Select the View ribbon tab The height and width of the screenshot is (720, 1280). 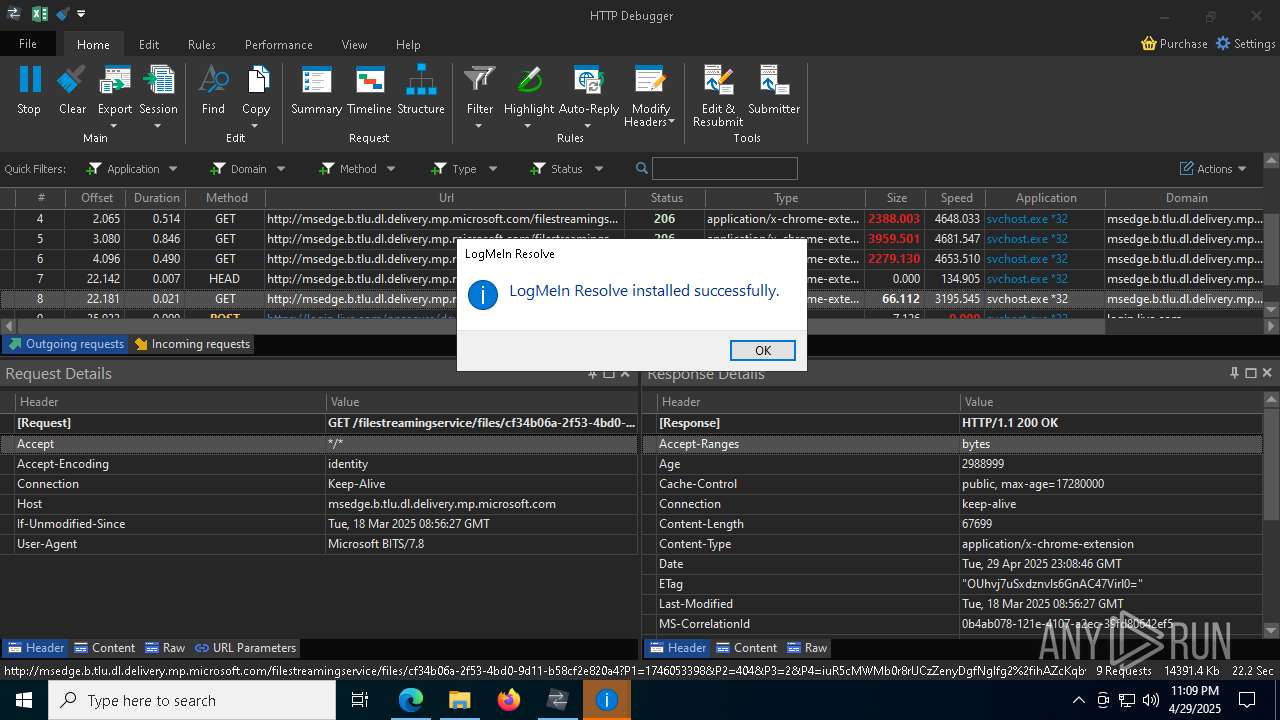click(x=354, y=44)
